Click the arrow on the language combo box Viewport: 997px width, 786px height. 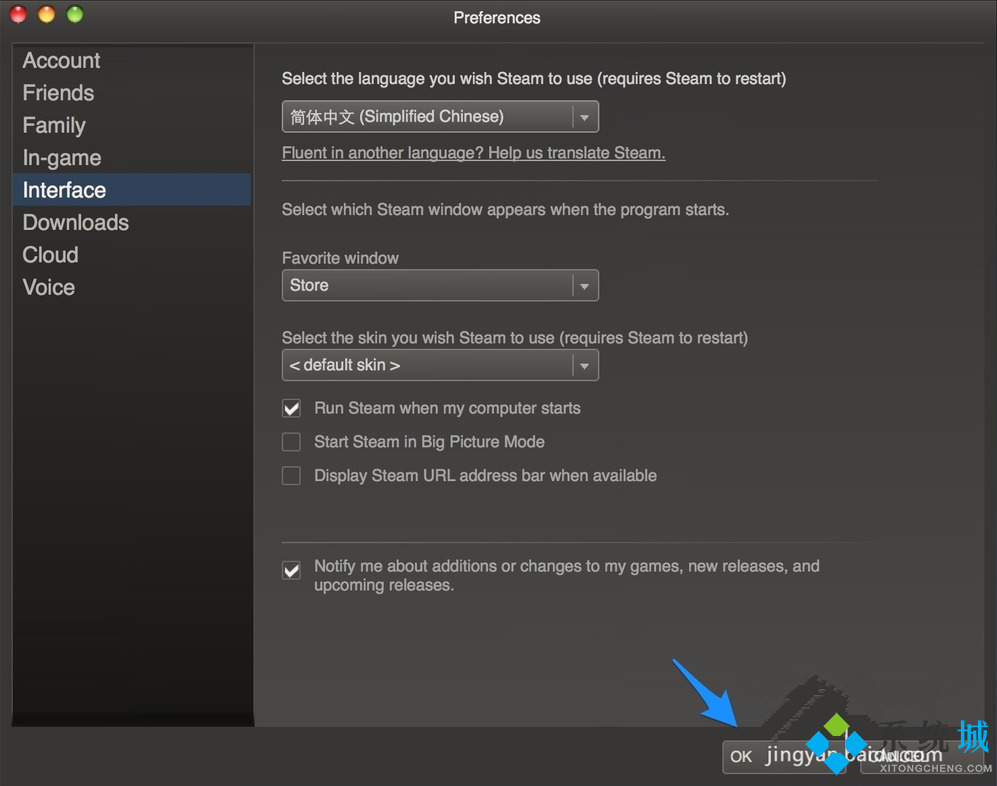(584, 117)
